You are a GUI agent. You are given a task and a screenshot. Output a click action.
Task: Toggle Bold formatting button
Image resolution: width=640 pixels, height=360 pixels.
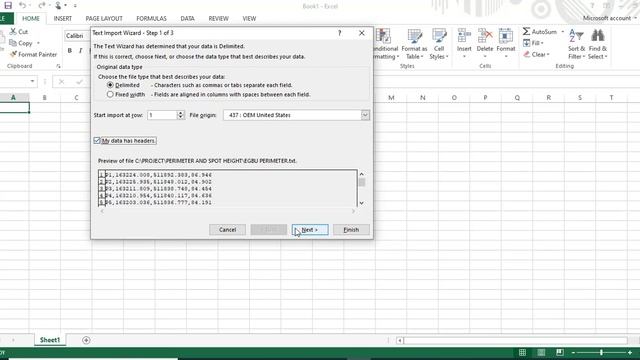[x=70, y=51]
